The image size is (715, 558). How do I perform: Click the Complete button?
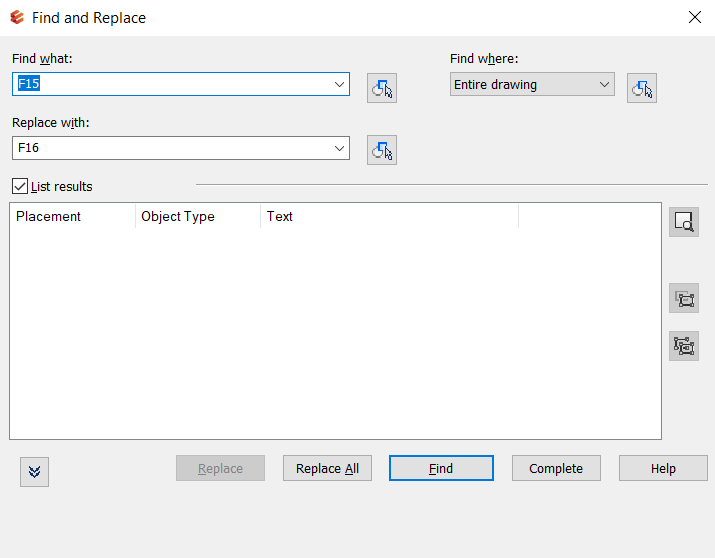[556, 468]
